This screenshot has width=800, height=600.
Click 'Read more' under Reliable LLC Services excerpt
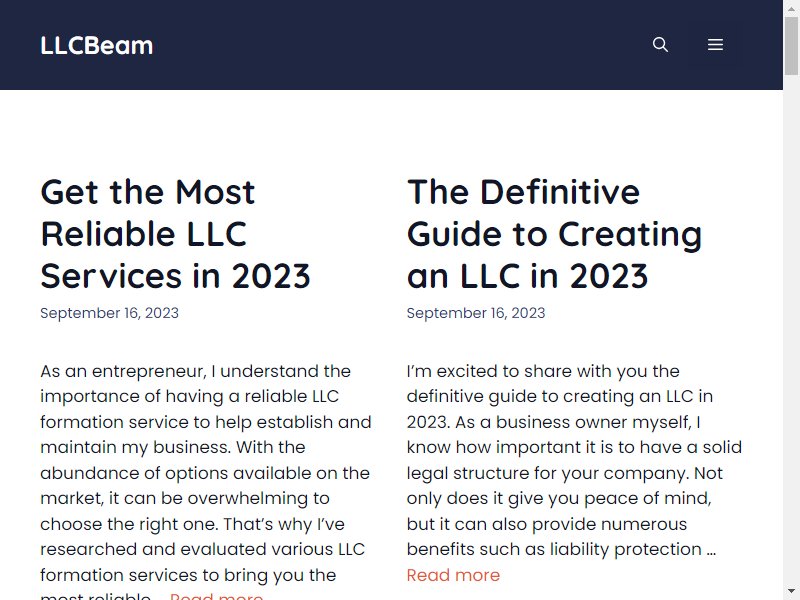click(x=216, y=596)
